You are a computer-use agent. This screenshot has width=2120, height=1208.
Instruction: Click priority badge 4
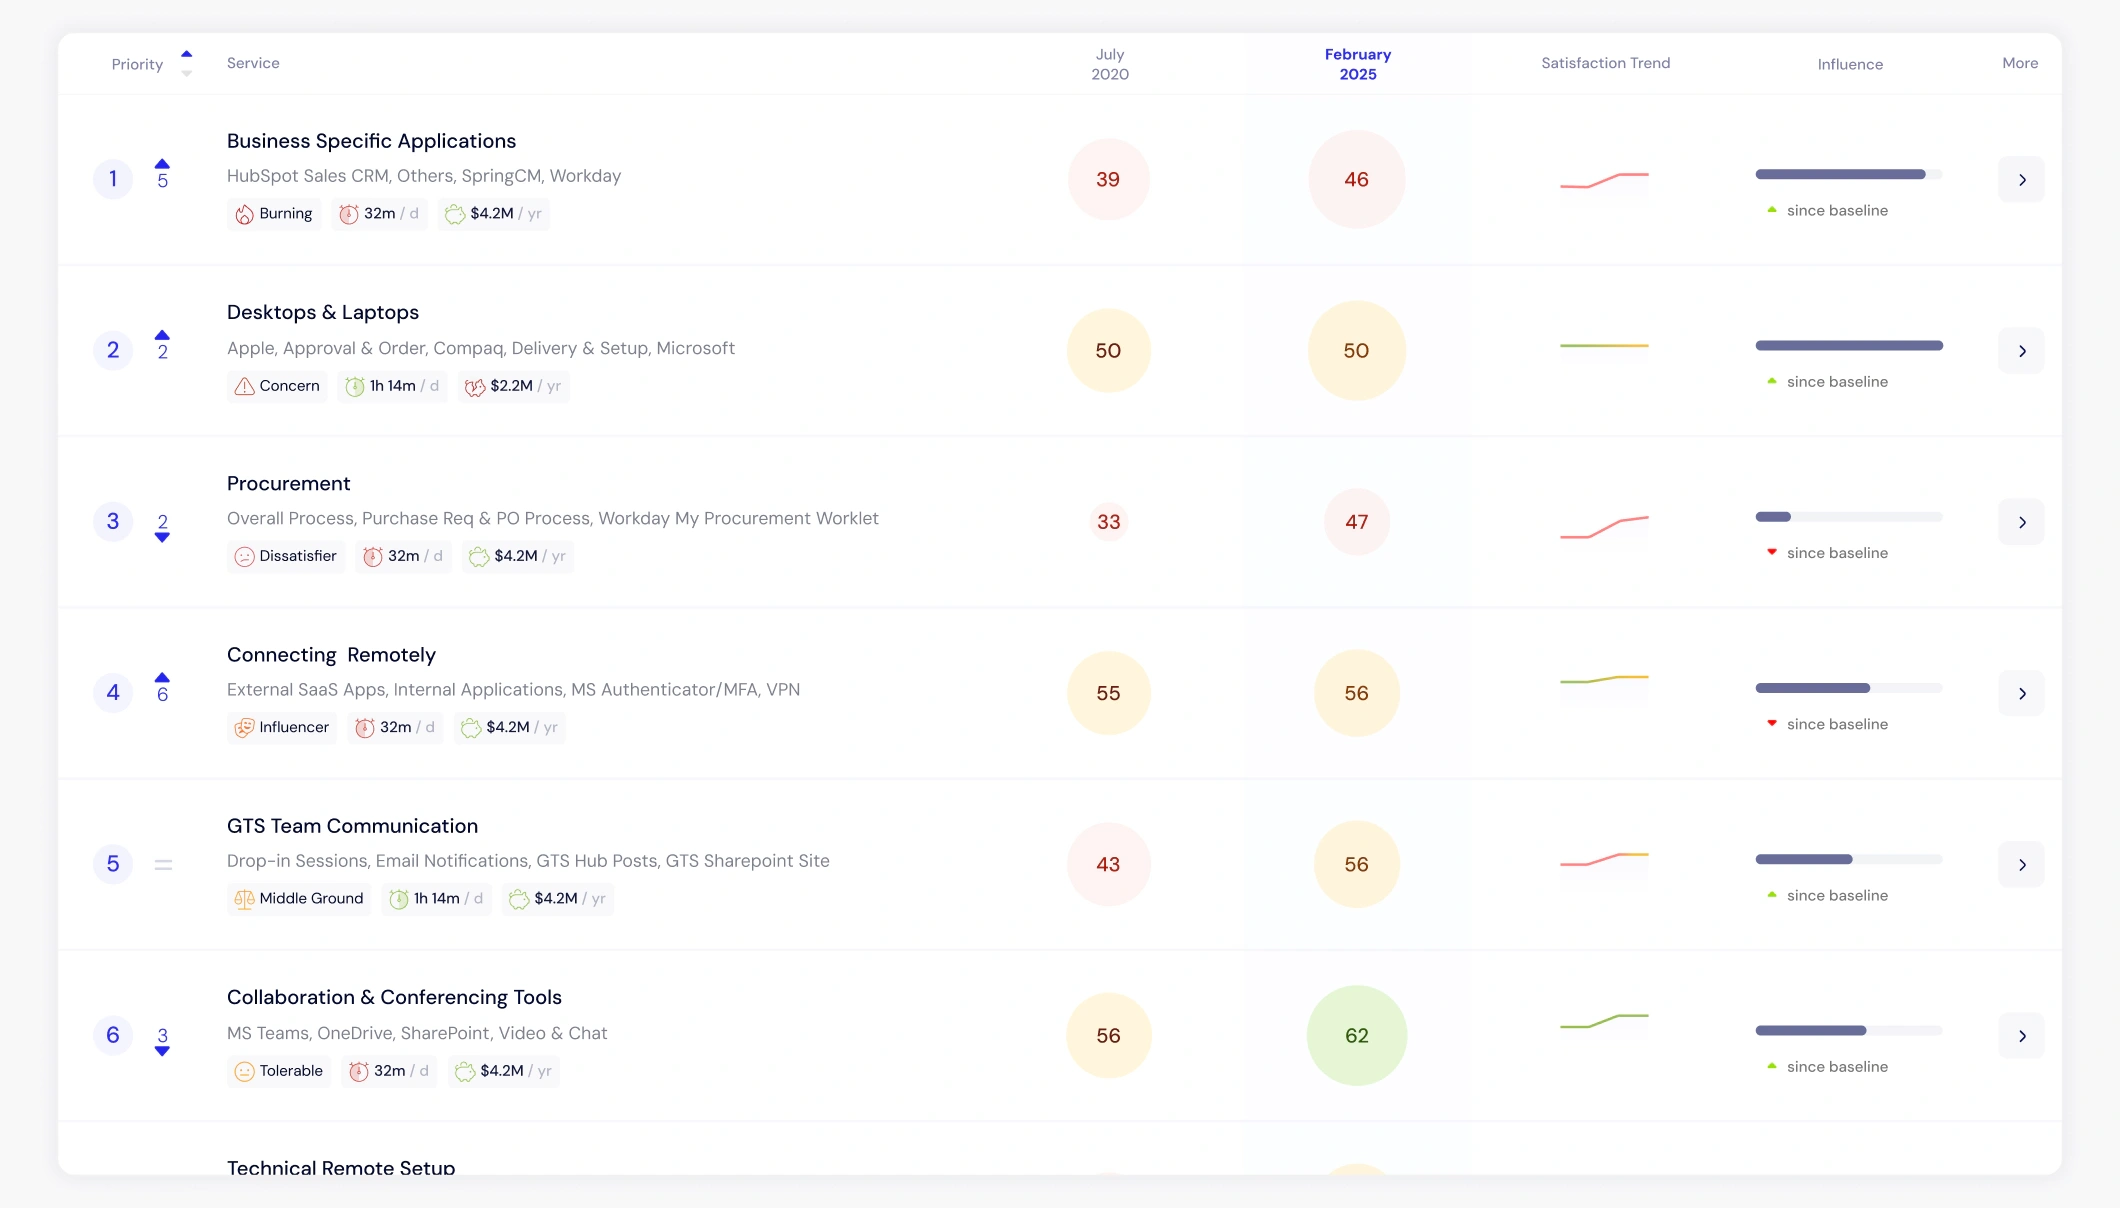tap(113, 693)
